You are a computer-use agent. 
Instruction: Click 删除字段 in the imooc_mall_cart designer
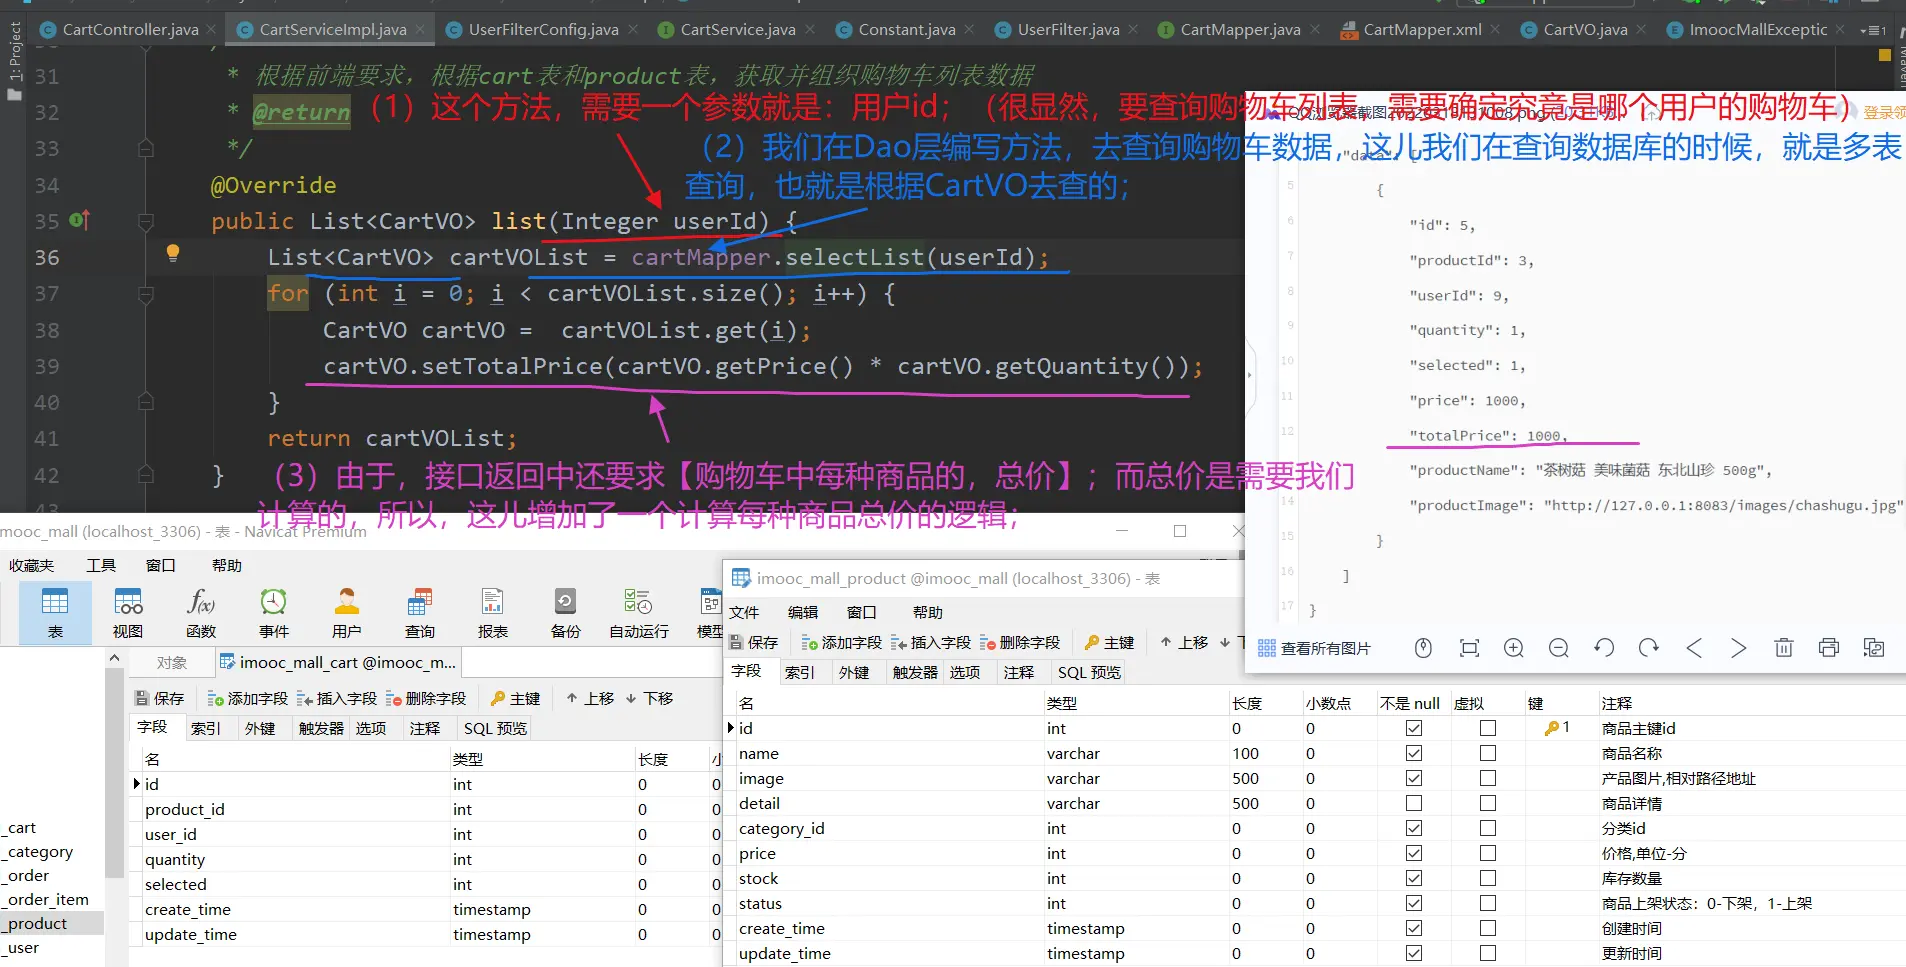pyautogui.click(x=427, y=698)
